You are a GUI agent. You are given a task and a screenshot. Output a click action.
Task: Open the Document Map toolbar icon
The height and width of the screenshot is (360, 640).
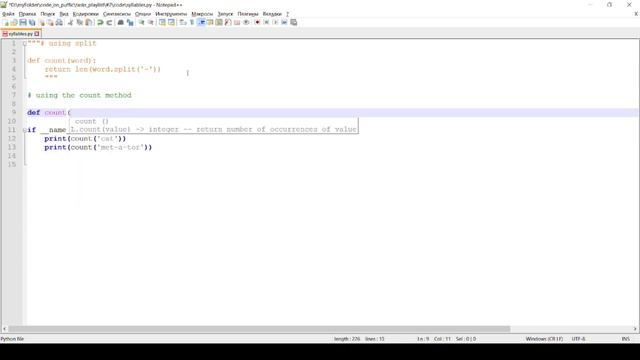(x=219, y=22)
